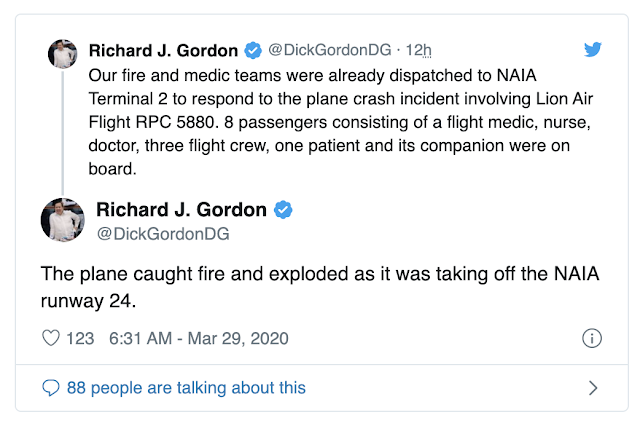This screenshot has height=423, width=640.
Task: Click the like count 123
Action: point(80,338)
